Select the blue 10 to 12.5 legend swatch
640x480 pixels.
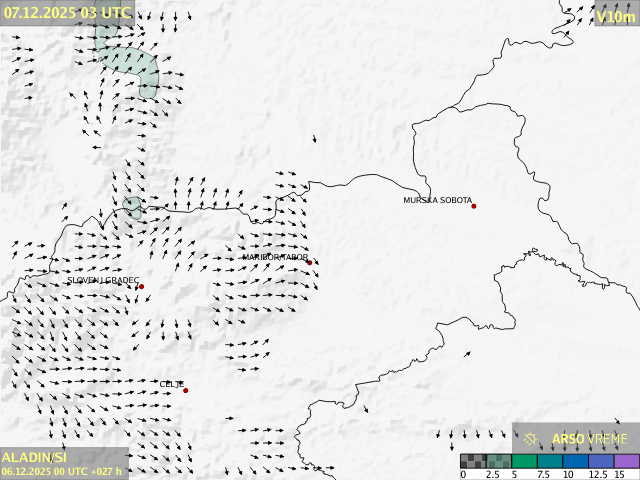click(x=576, y=461)
